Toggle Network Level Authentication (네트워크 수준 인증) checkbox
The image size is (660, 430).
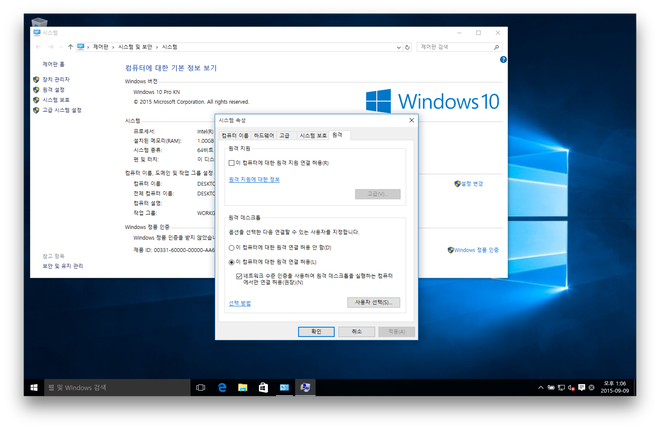click(x=239, y=276)
